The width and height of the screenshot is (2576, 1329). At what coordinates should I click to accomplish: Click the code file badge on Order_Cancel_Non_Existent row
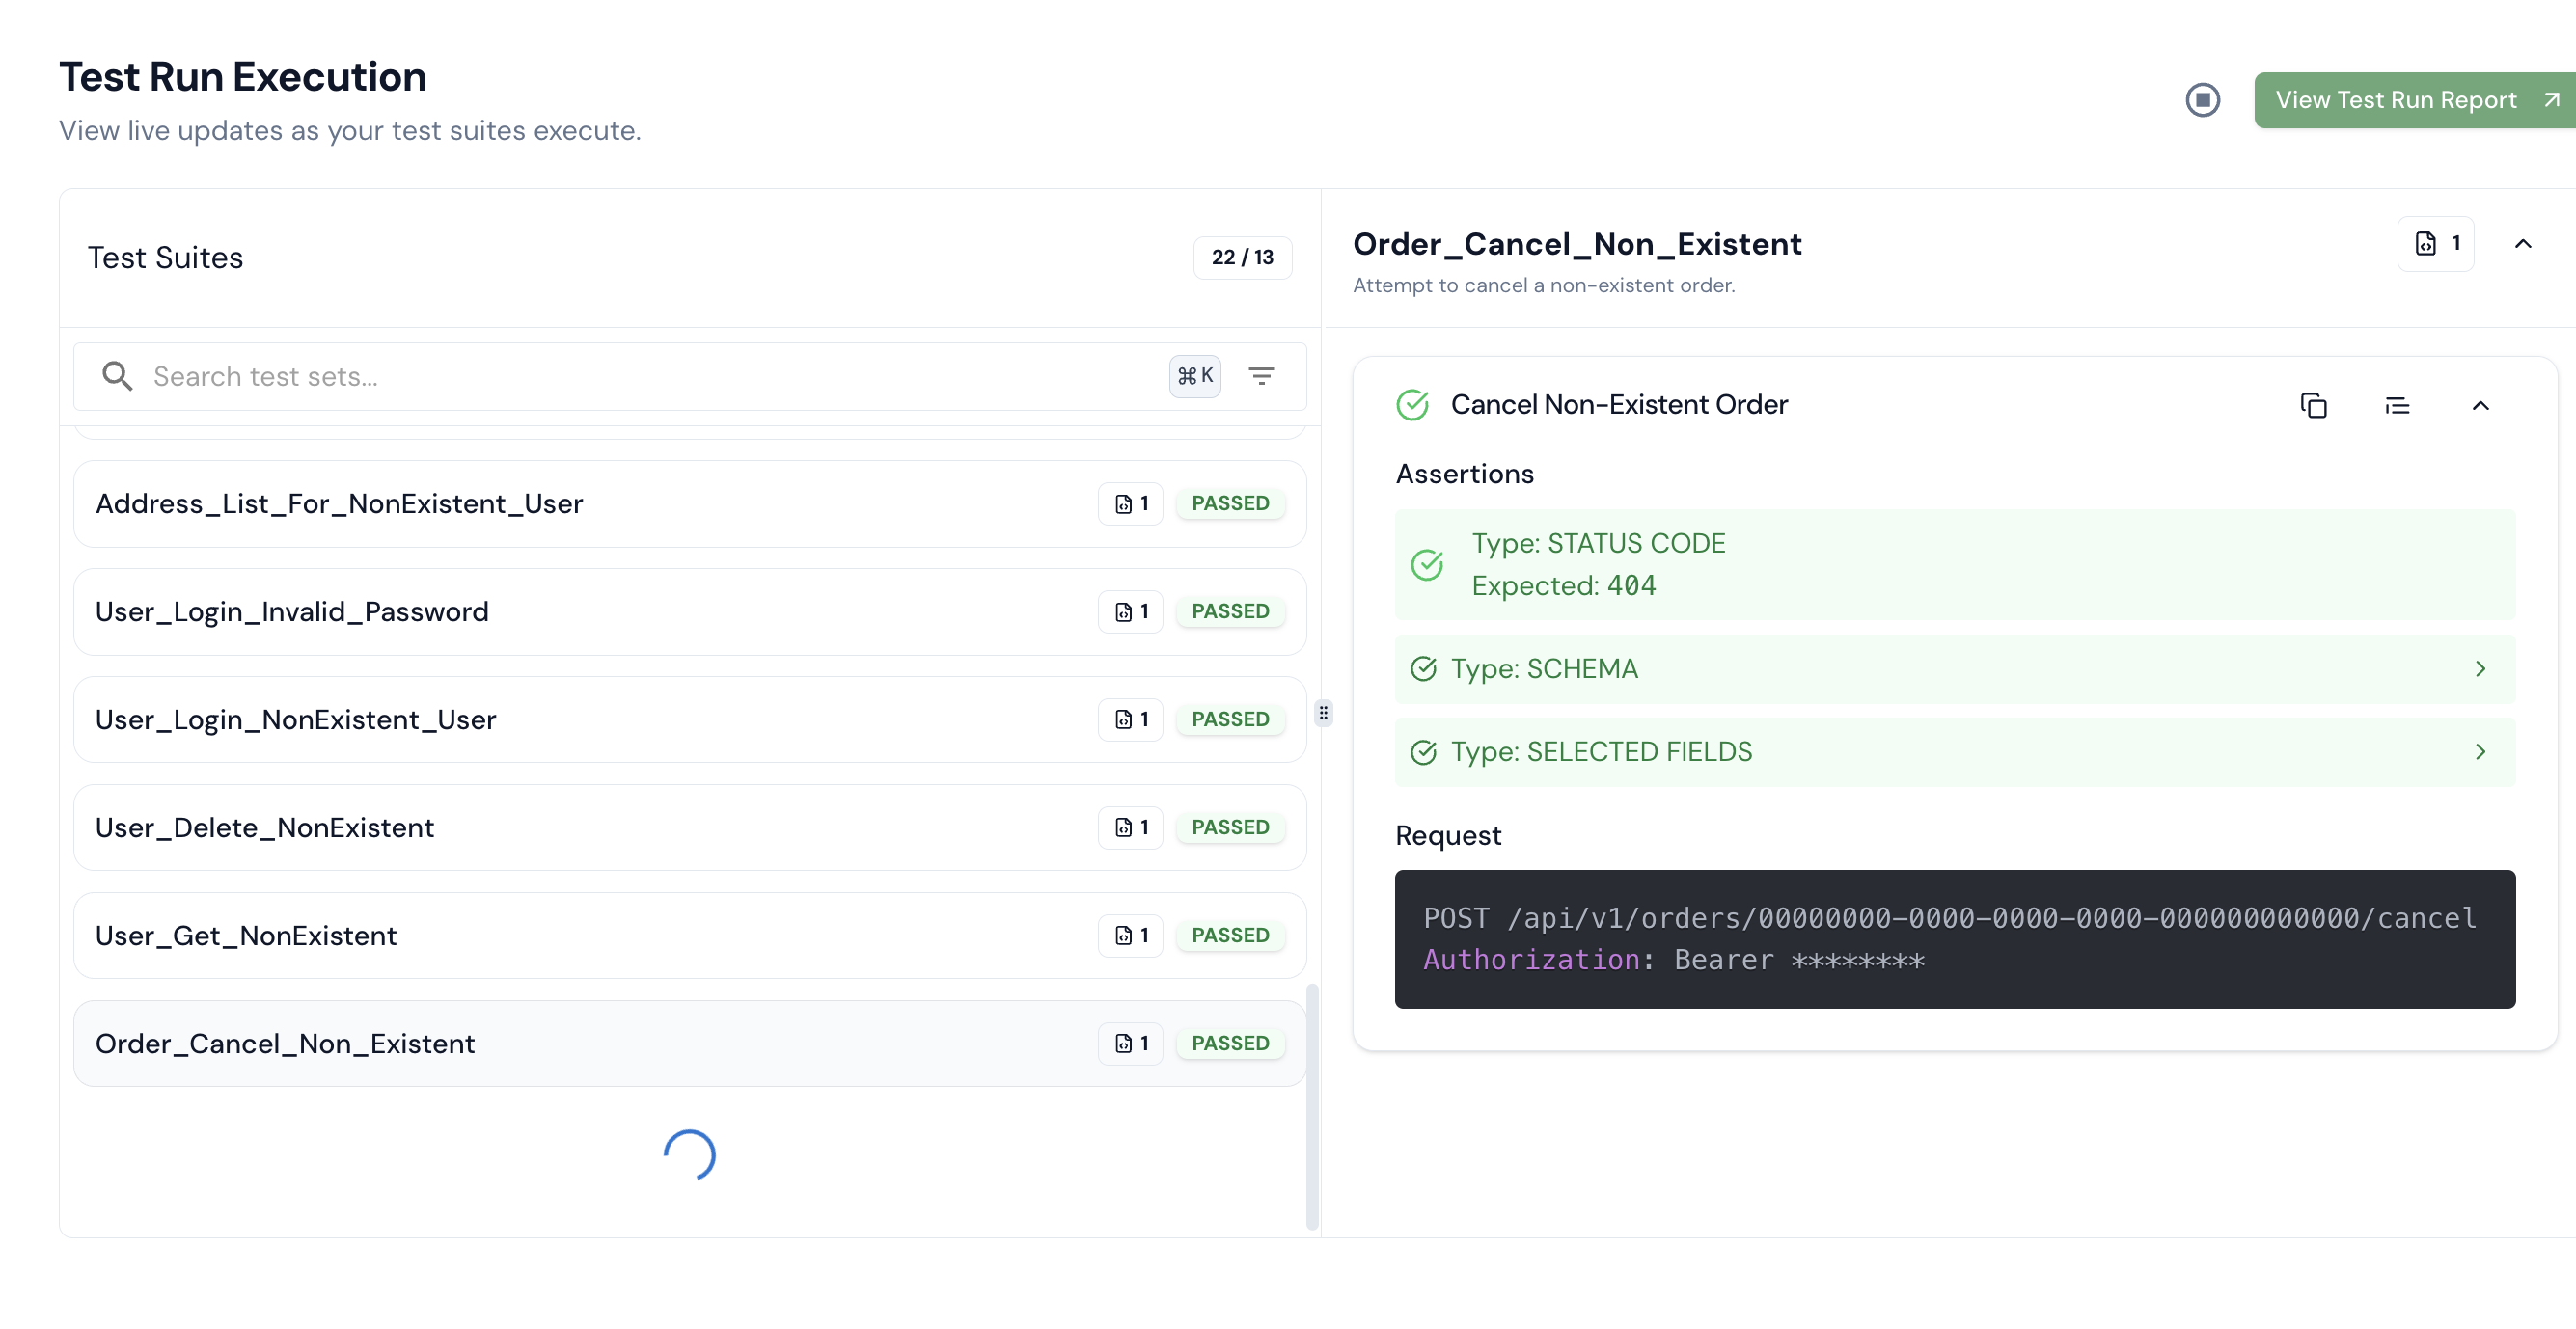pos(1129,1043)
